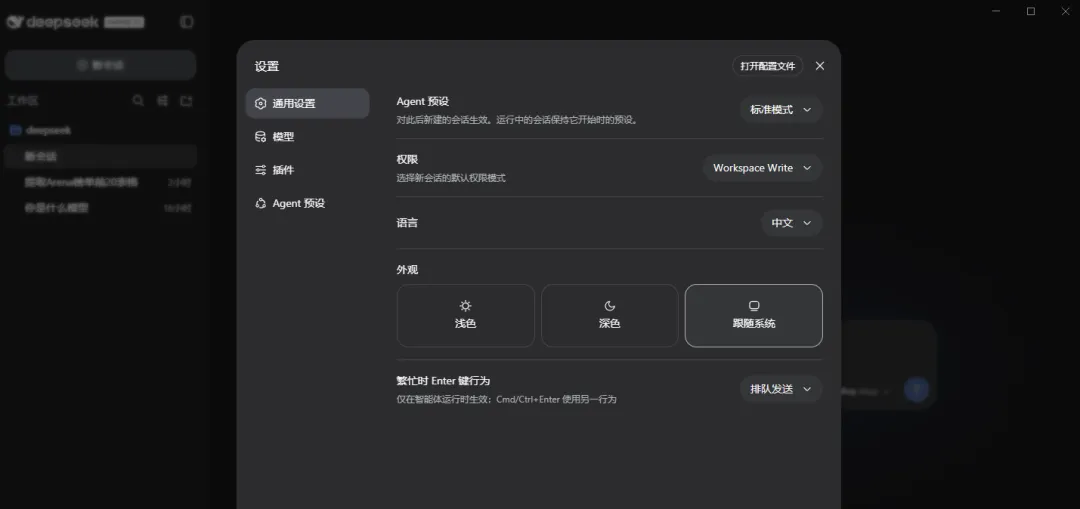Open the Agent 预设 sidebar tab
The width and height of the screenshot is (1080, 509).
tap(307, 203)
